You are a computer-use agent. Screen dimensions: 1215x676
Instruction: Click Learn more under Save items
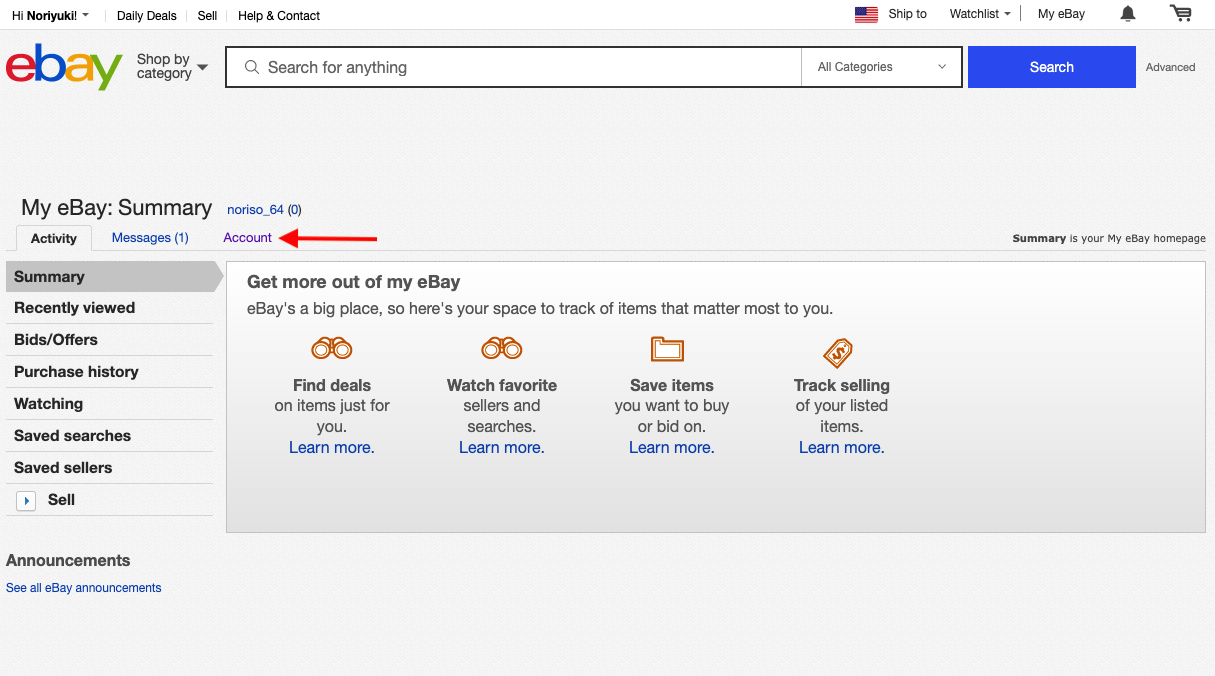672,448
